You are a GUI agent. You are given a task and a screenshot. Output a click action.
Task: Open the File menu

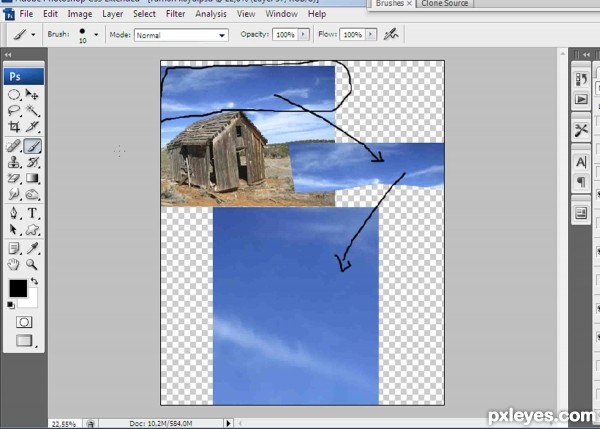26,14
